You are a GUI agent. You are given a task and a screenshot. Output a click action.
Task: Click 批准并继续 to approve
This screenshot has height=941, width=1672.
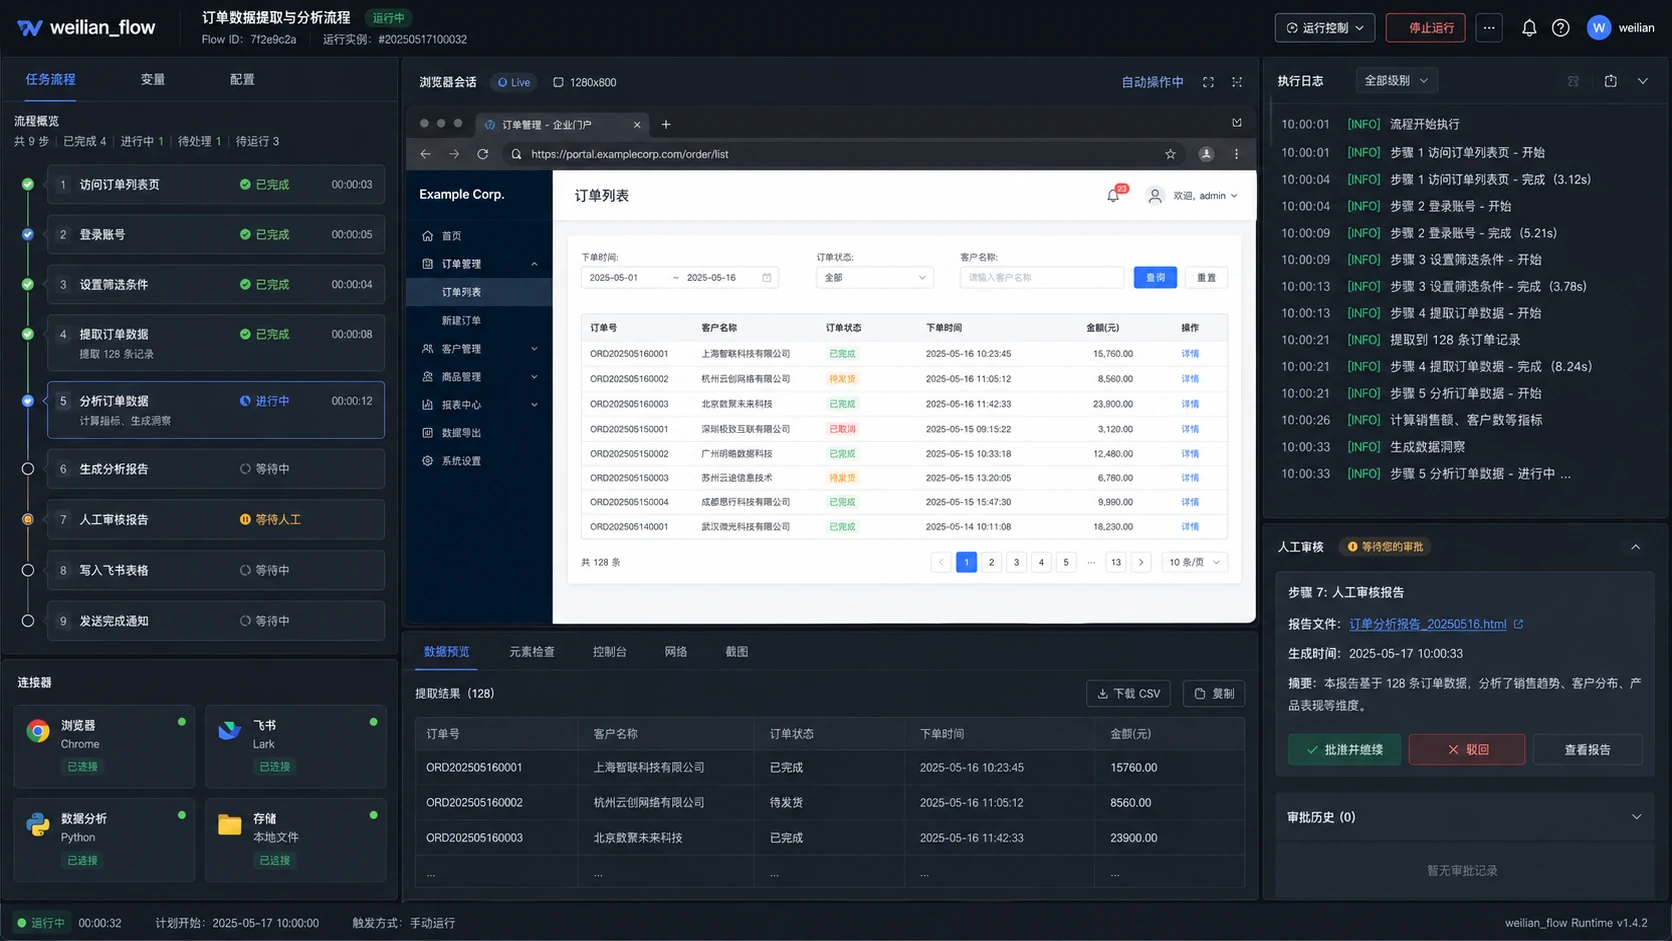point(1345,749)
